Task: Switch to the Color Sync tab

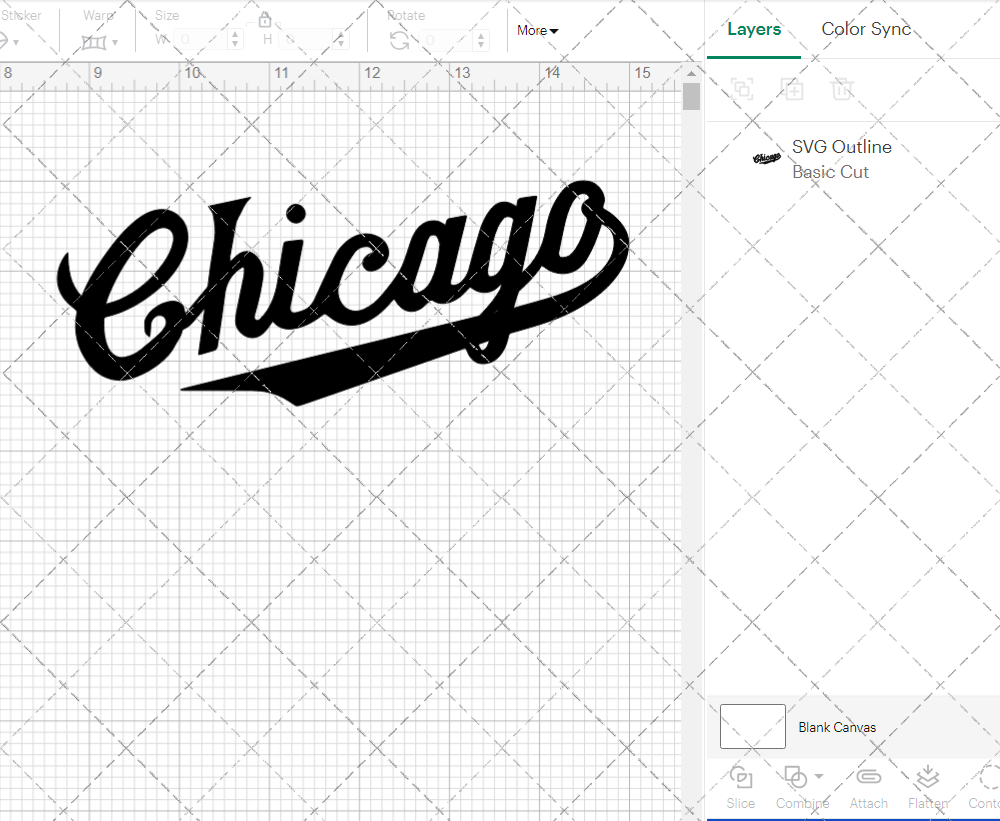Action: 866,29
